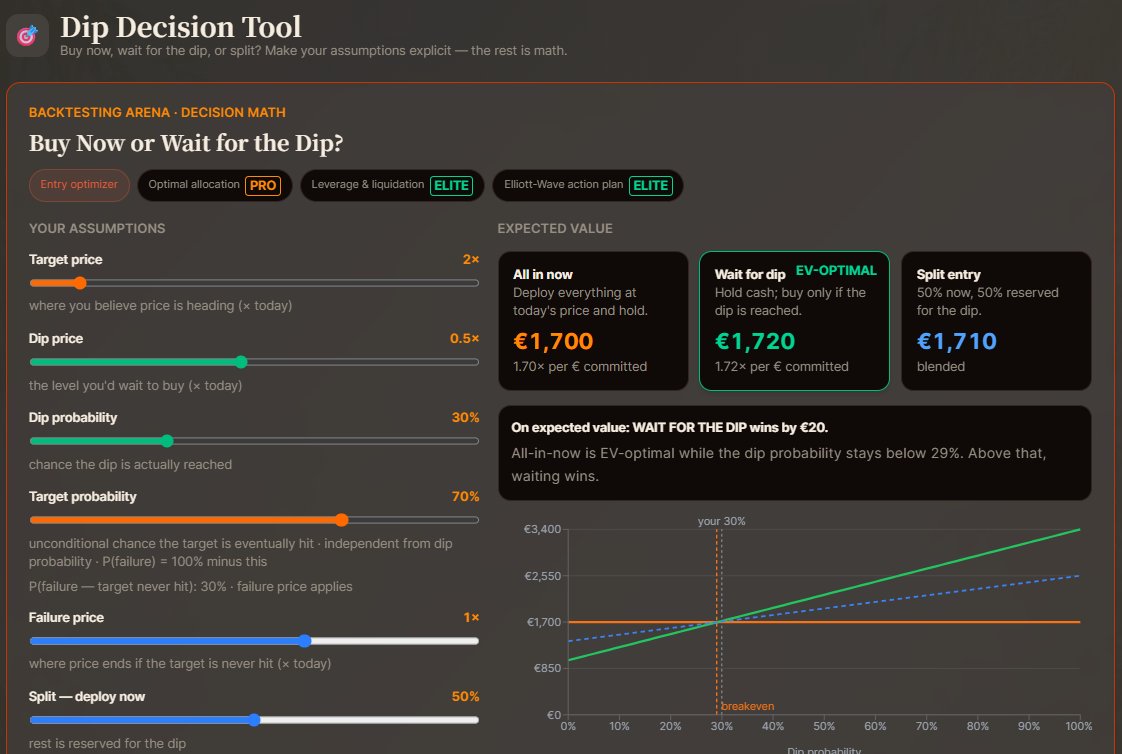
Task: Click the YOUR ASSUMPTIONS section header
Action: click(97, 228)
